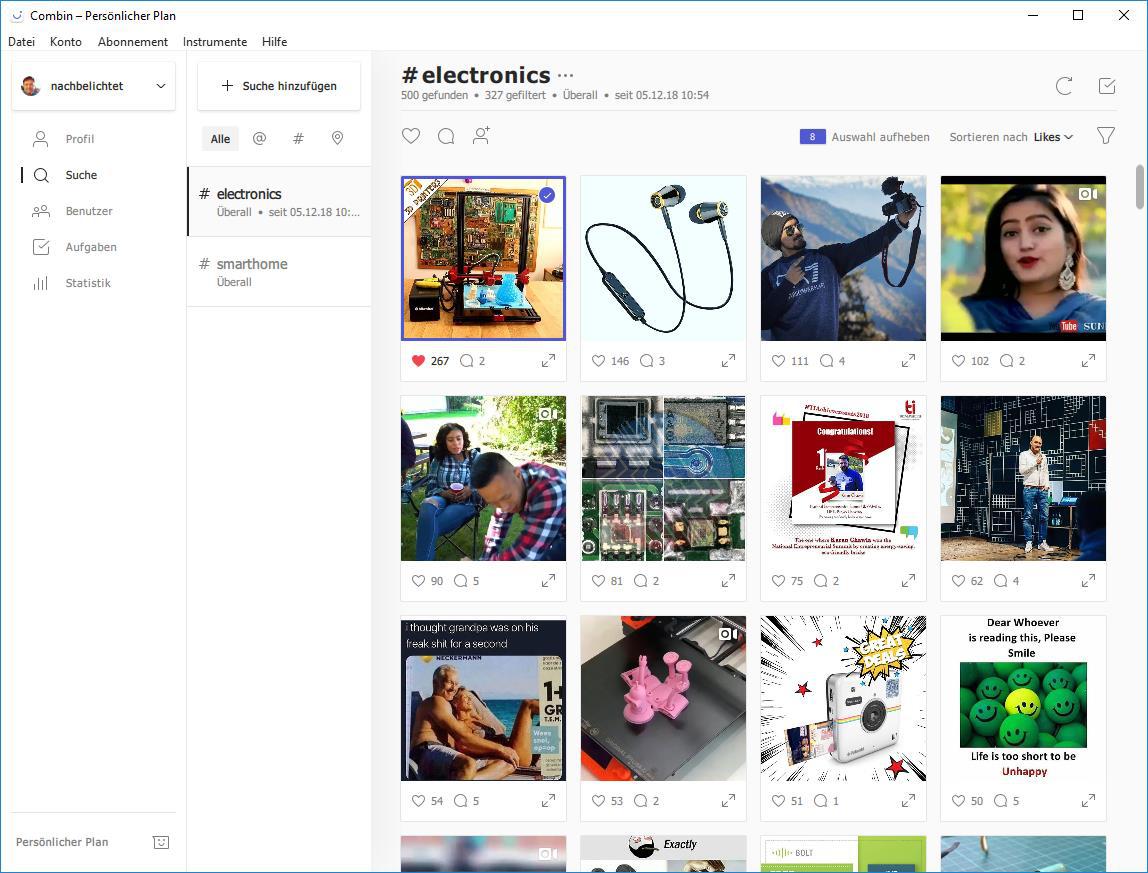
Task: Open the electronics title more options
Action: (566, 76)
